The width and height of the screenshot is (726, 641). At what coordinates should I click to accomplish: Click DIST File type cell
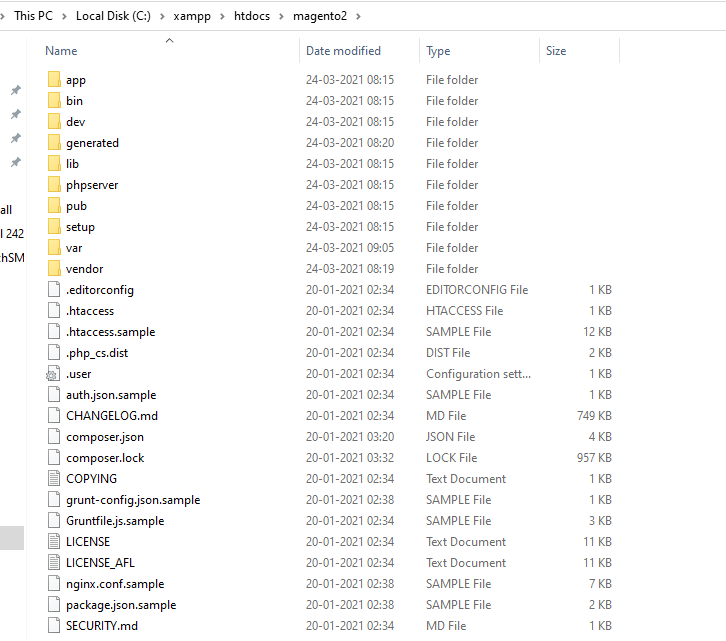448,352
